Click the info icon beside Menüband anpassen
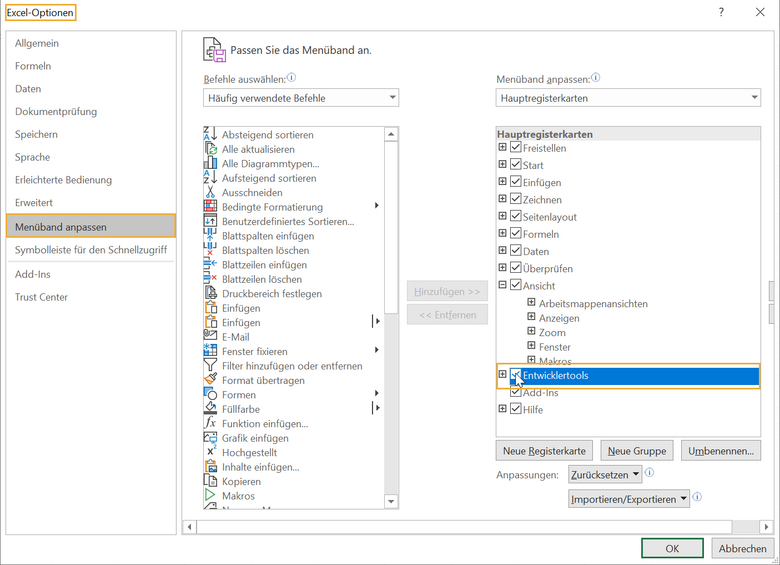 (x=595, y=78)
